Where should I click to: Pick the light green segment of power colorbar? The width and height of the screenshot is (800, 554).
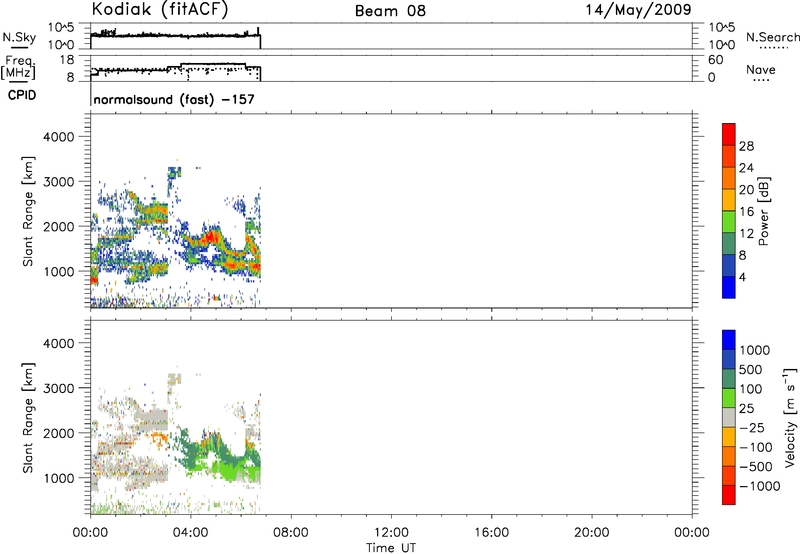(729, 222)
